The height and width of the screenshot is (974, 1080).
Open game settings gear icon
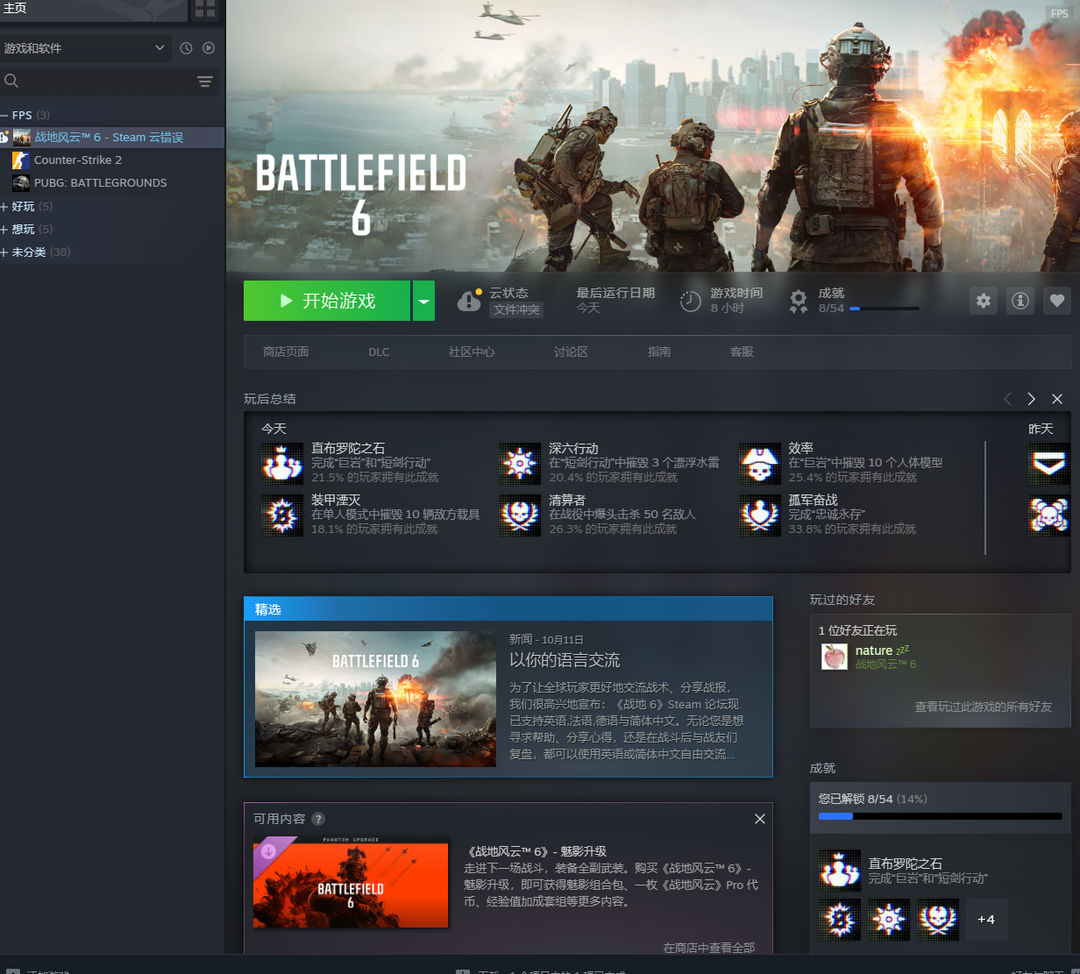984,301
